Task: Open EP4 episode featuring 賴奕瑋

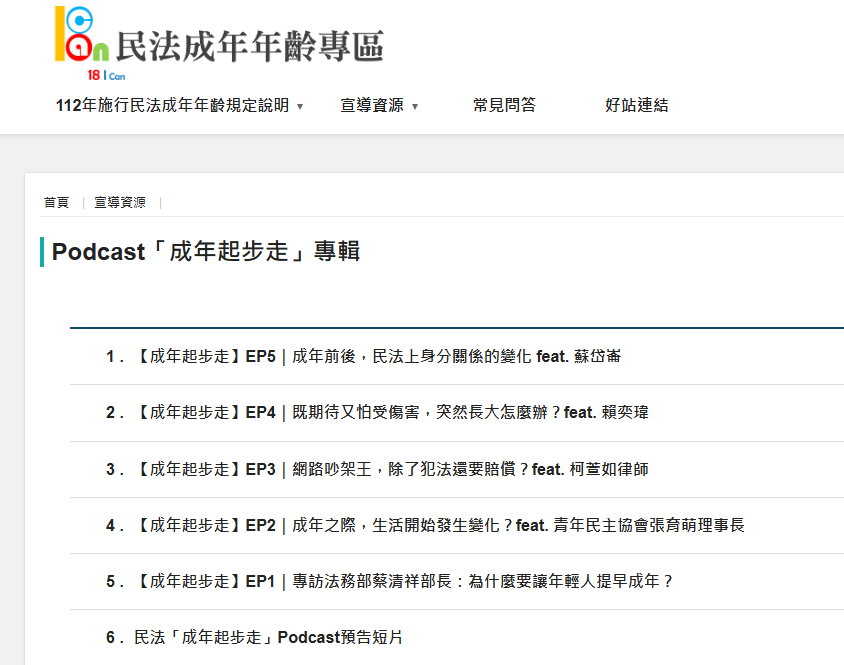Action: (x=391, y=412)
